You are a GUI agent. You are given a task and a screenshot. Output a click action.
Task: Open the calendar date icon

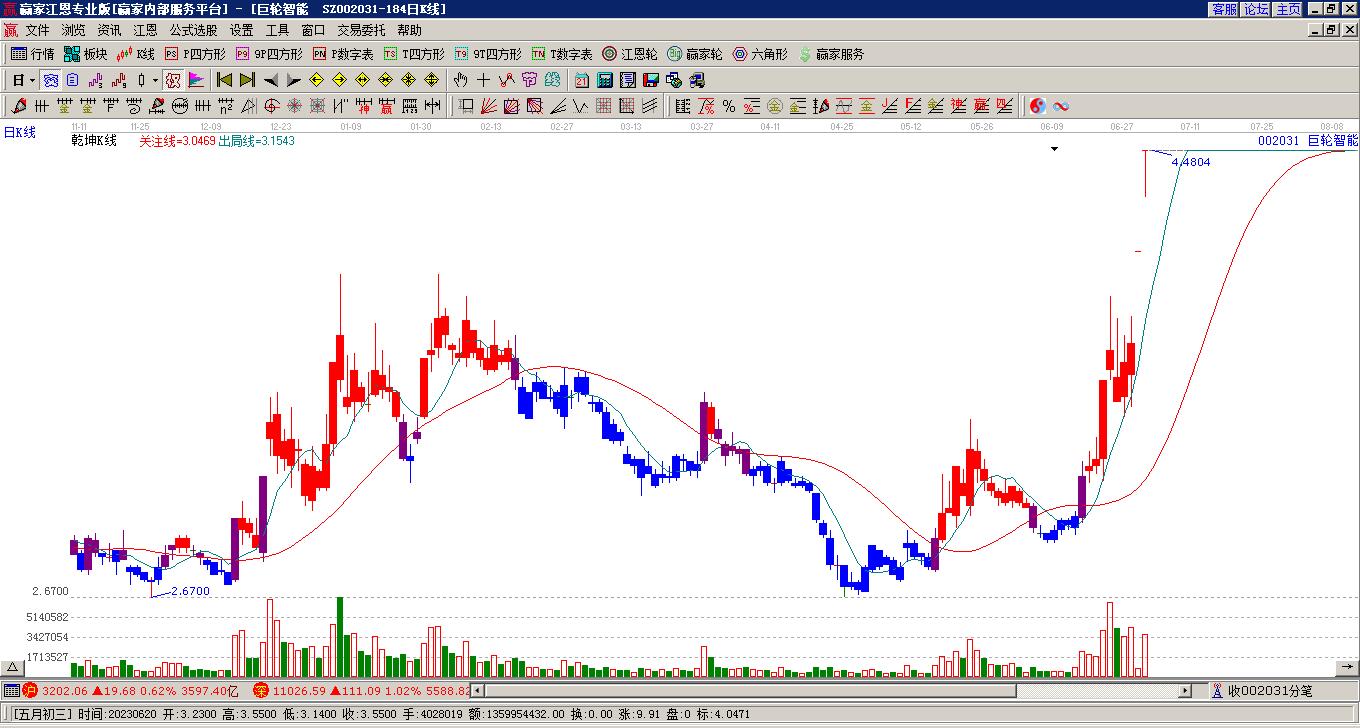click(x=582, y=80)
